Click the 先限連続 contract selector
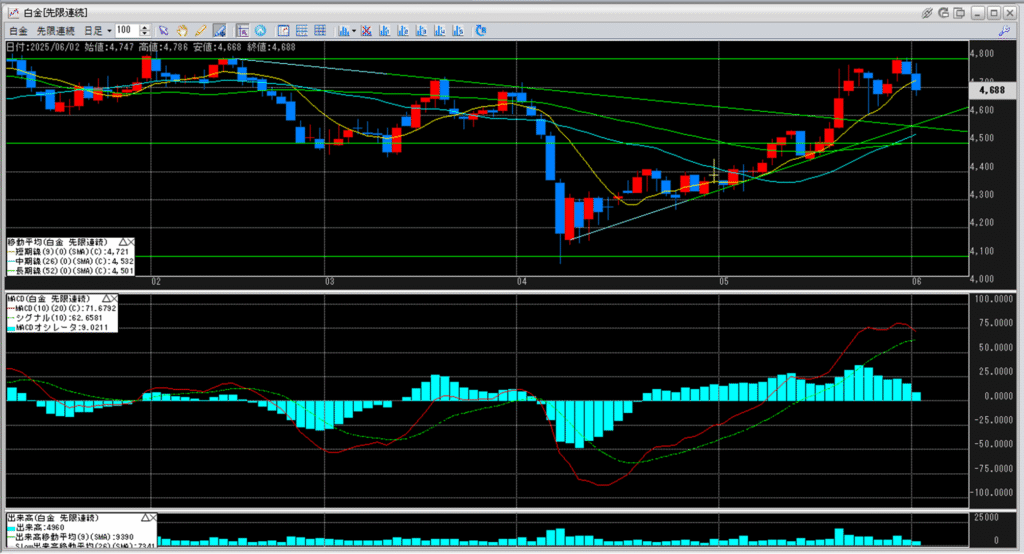Image resolution: width=1024 pixels, height=554 pixels. (x=56, y=31)
